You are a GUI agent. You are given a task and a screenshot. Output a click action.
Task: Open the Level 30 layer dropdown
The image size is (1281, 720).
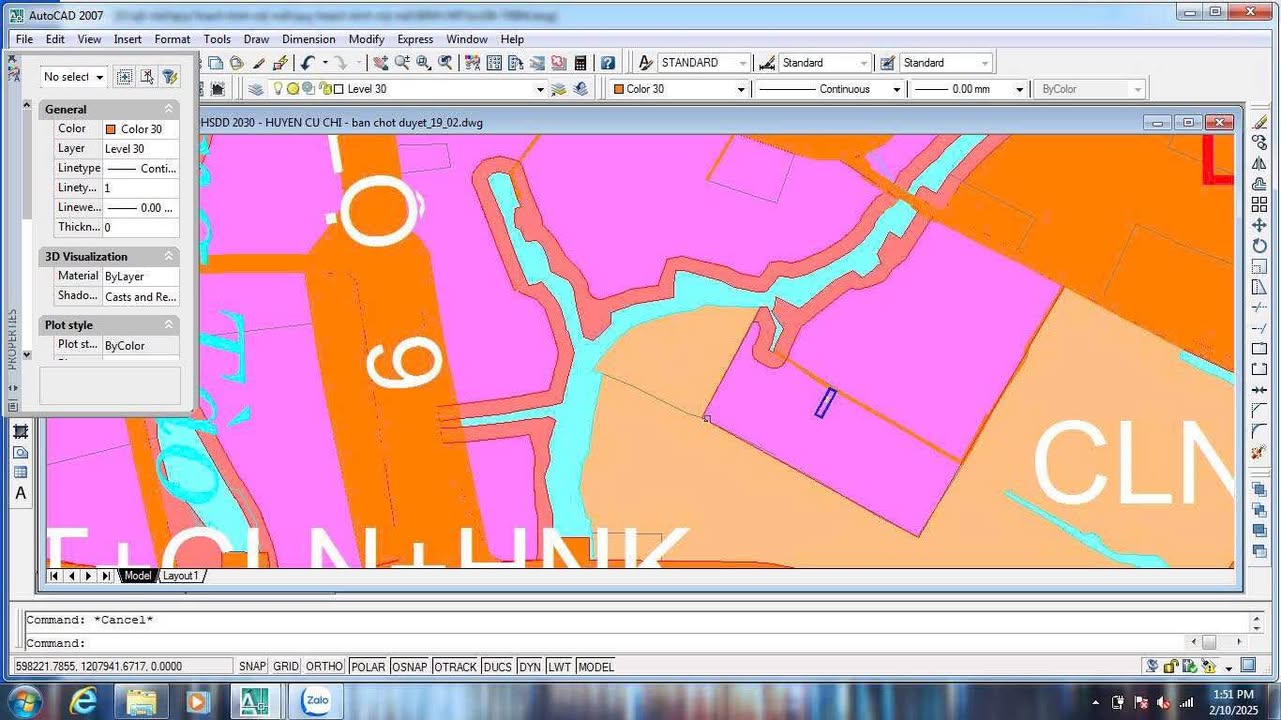click(x=540, y=89)
